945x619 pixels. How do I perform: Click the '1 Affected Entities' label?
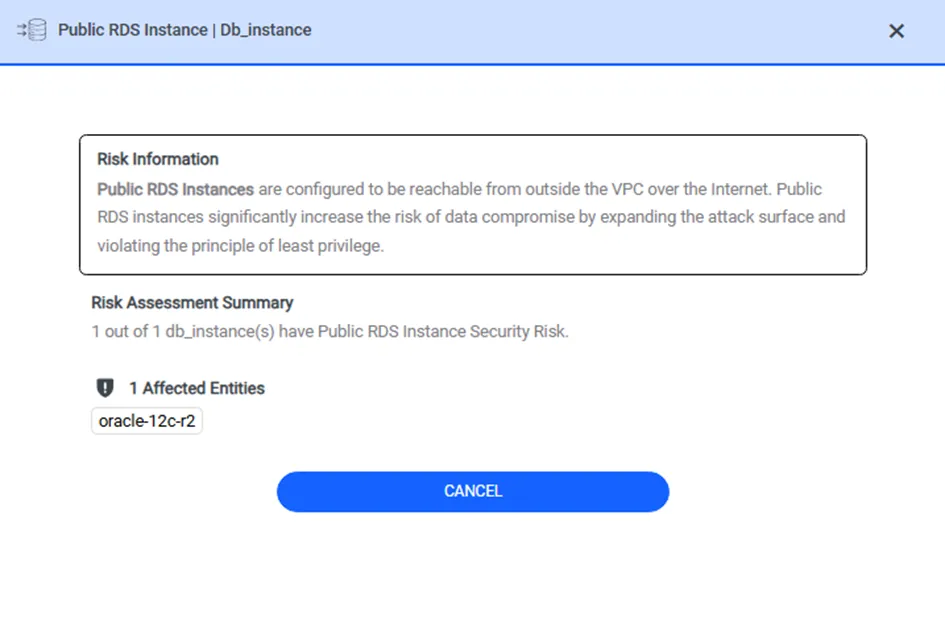coord(196,388)
